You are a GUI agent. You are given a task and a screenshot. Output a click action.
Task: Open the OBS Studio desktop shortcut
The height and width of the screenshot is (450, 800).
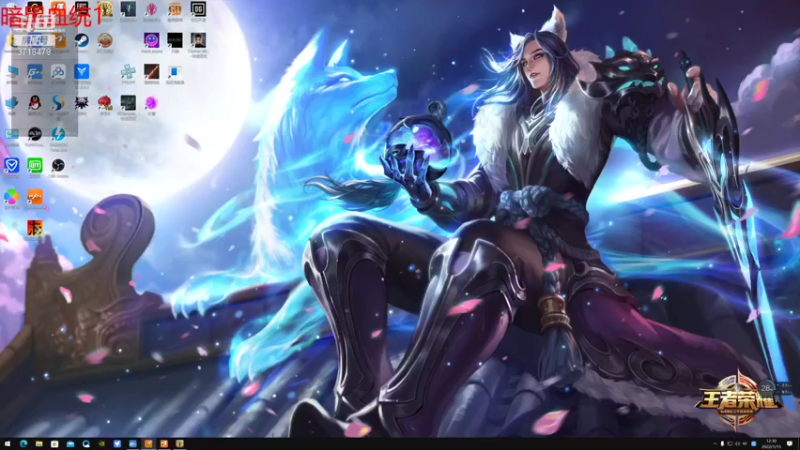(58, 165)
